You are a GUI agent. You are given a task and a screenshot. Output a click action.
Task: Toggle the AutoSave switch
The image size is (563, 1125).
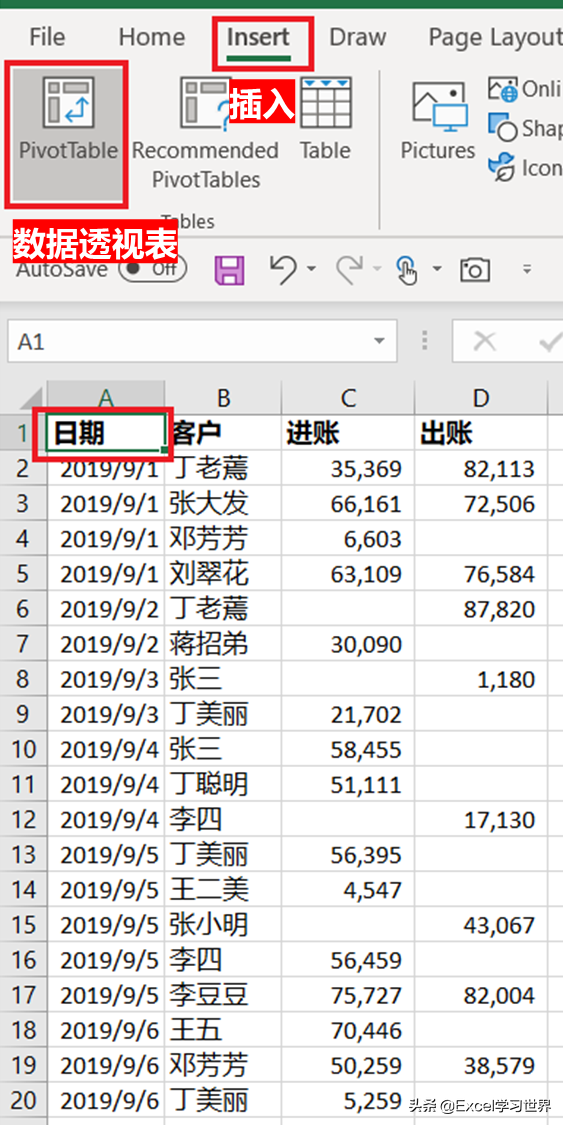click(152, 269)
